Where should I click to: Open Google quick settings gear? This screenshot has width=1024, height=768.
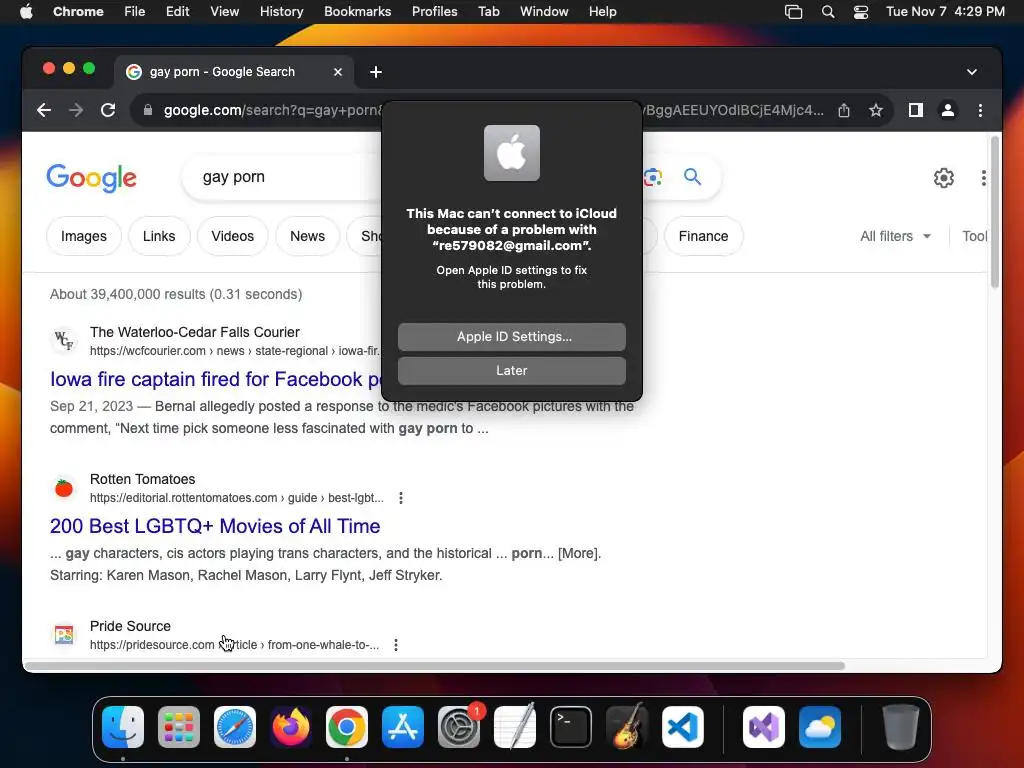pyautogui.click(x=944, y=178)
